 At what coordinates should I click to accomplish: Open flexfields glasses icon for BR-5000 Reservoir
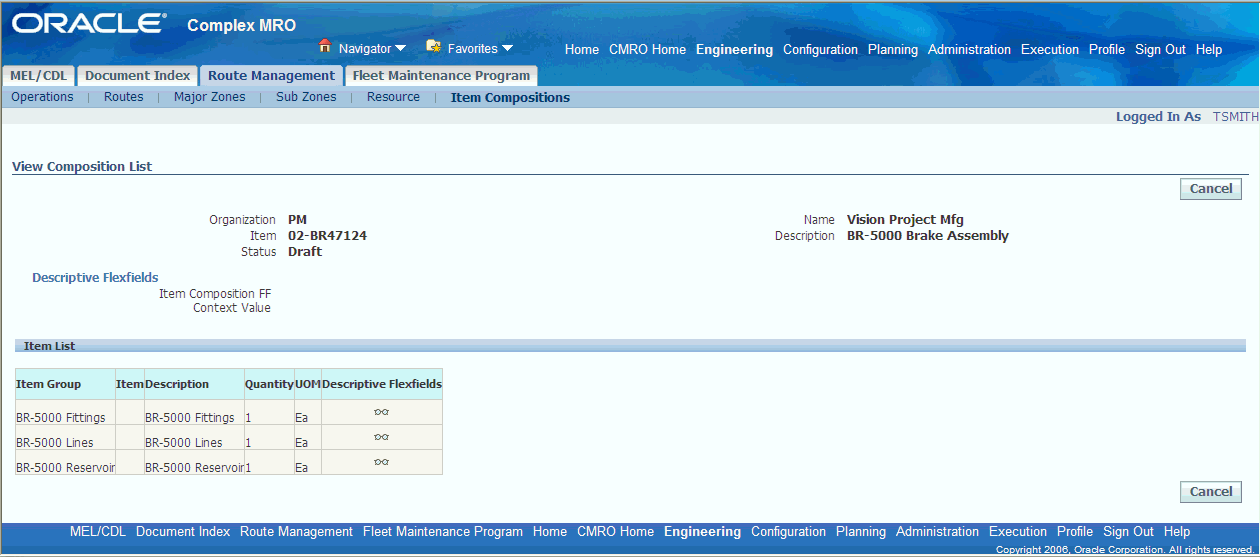click(381, 462)
